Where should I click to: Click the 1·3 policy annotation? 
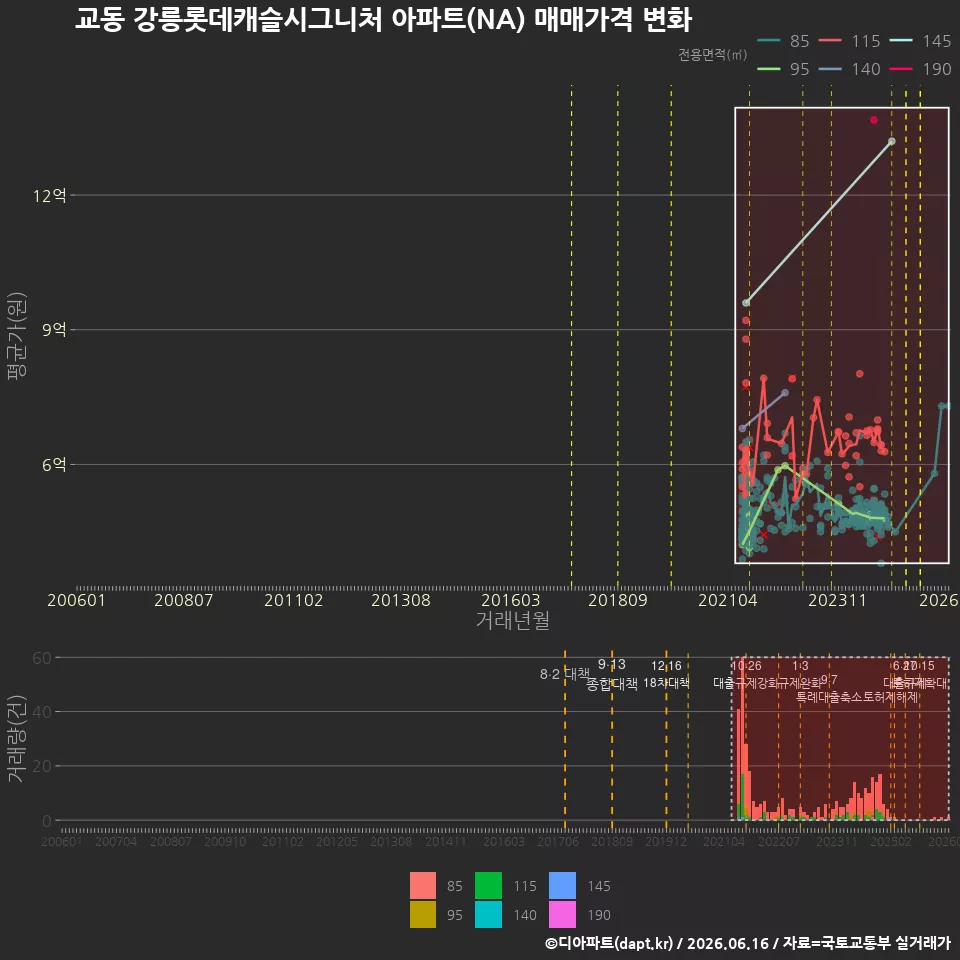[800, 666]
